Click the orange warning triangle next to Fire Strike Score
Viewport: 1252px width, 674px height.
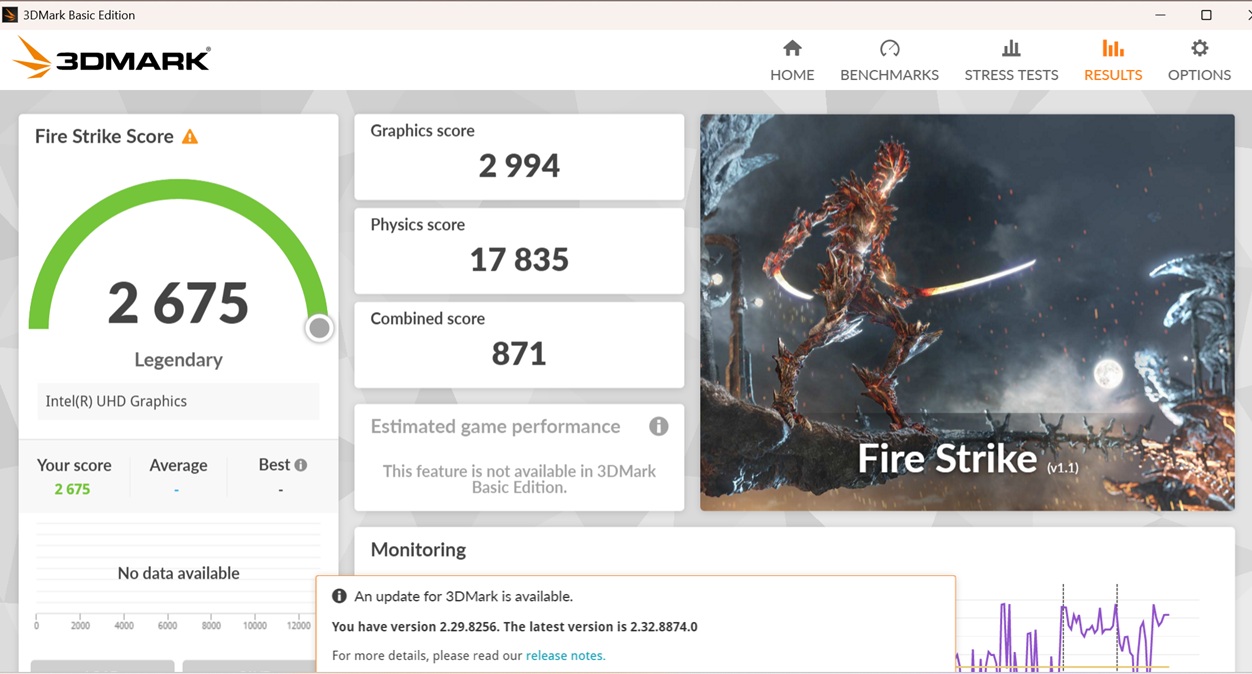point(190,137)
